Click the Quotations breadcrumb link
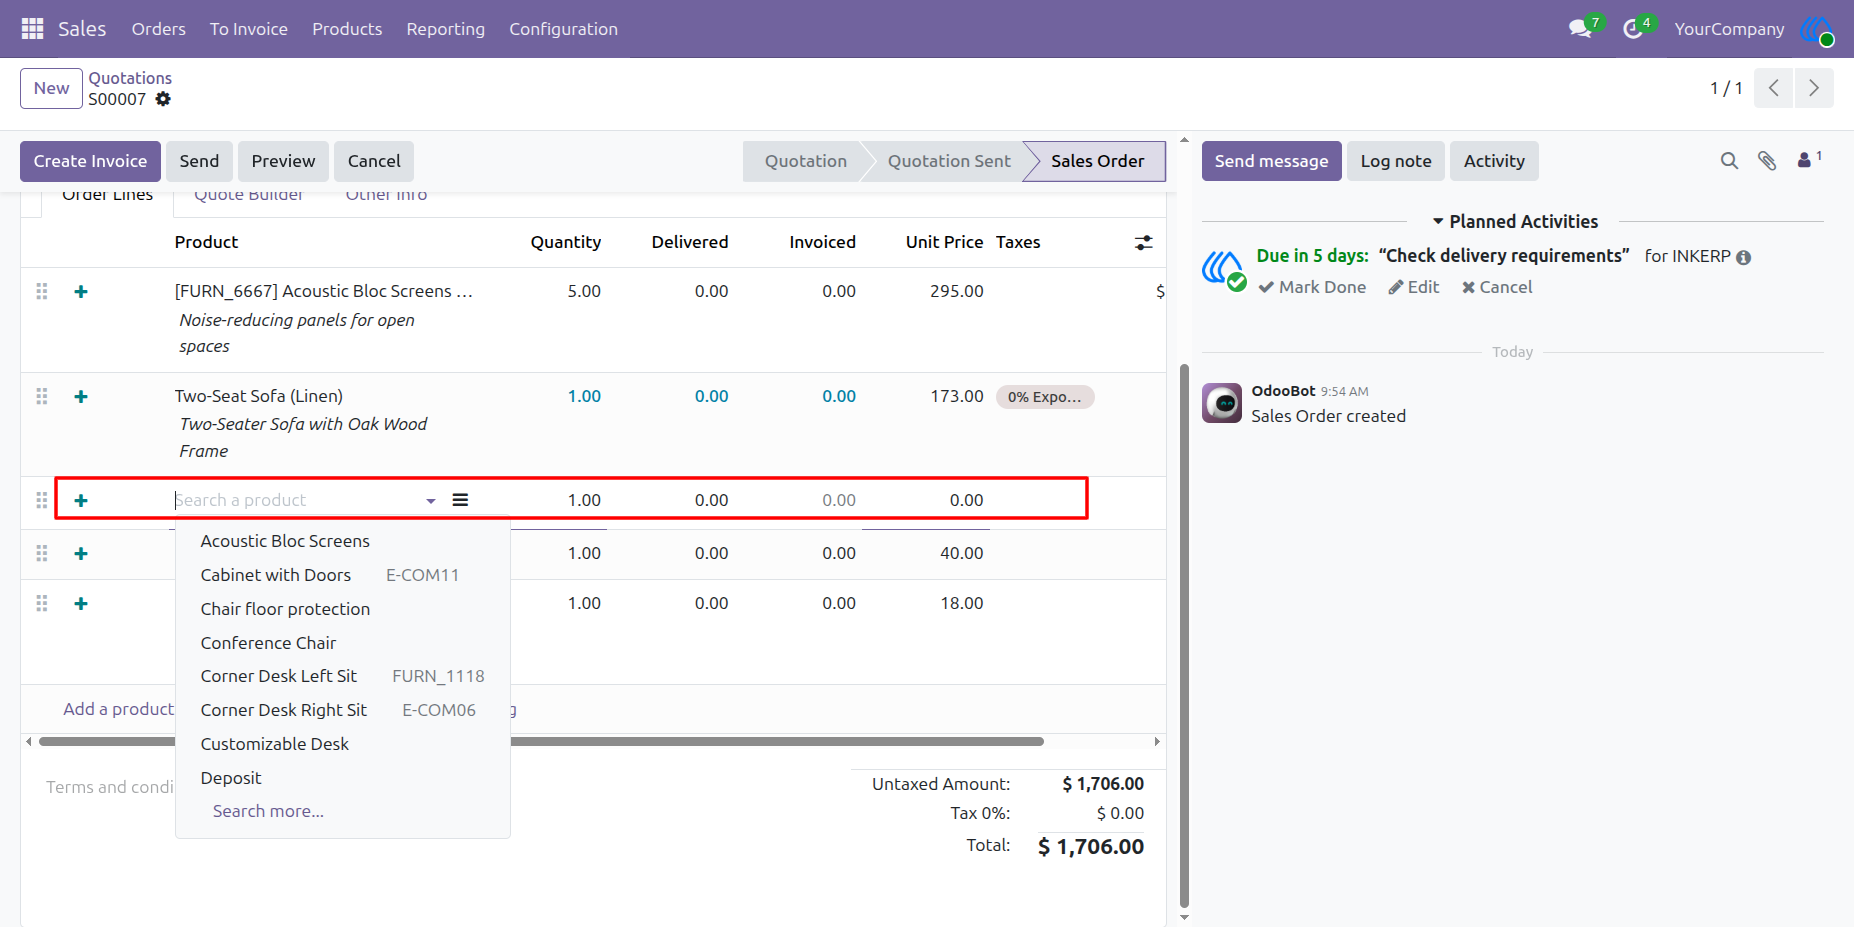This screenshot has height=927, width=1854. point(130,78)
